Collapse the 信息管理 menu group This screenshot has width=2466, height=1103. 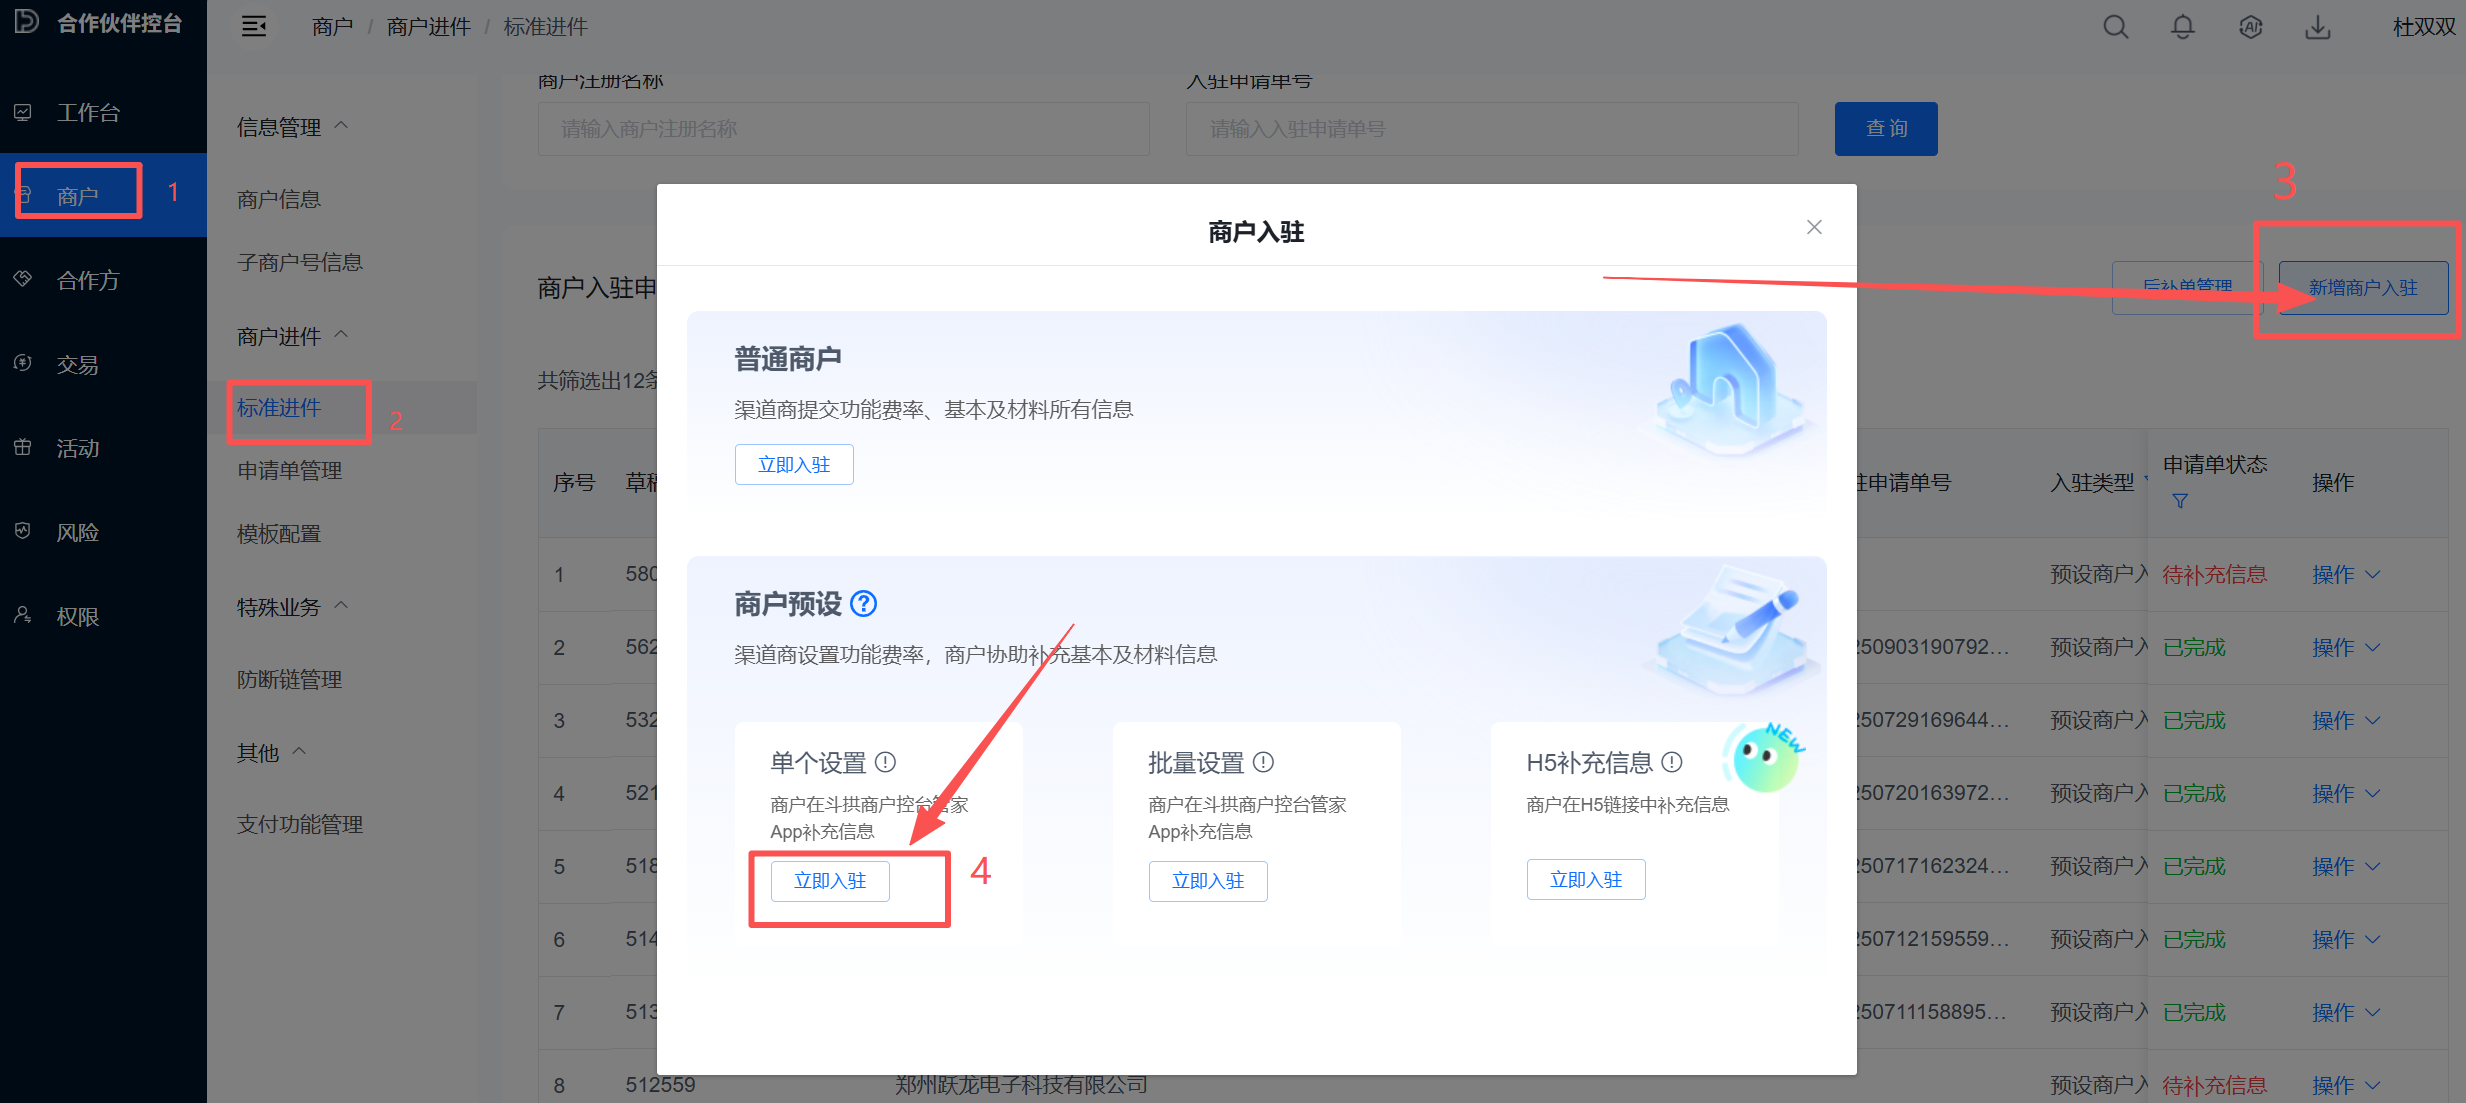tap(341, 126)
